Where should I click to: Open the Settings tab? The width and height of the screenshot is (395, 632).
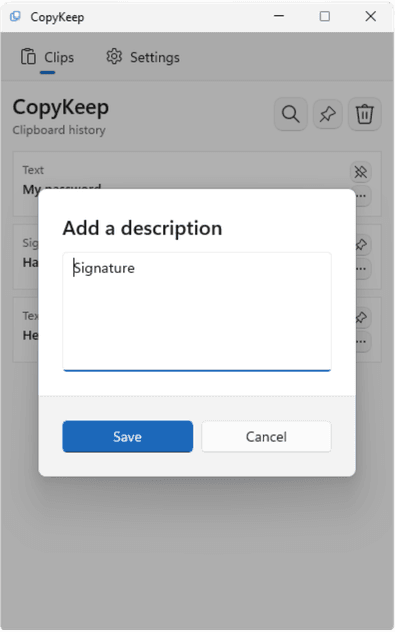click(143, 57)
